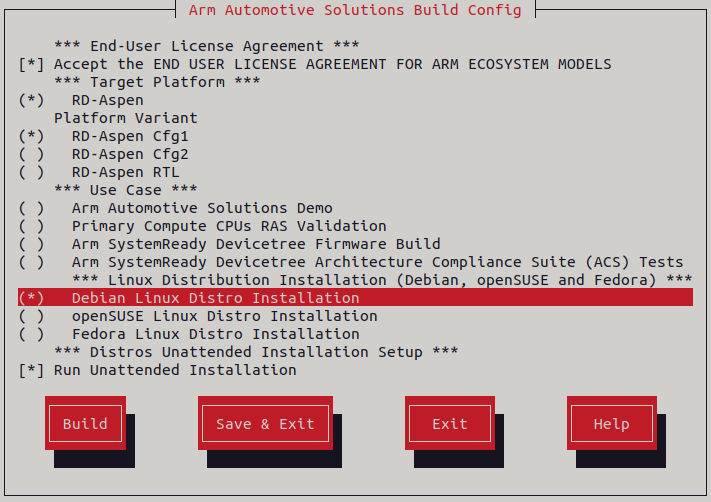The width and height of the screenshot is (711, 502).
Task: Click the Distros Unattended Installation Setup heading
Action: 256,352
